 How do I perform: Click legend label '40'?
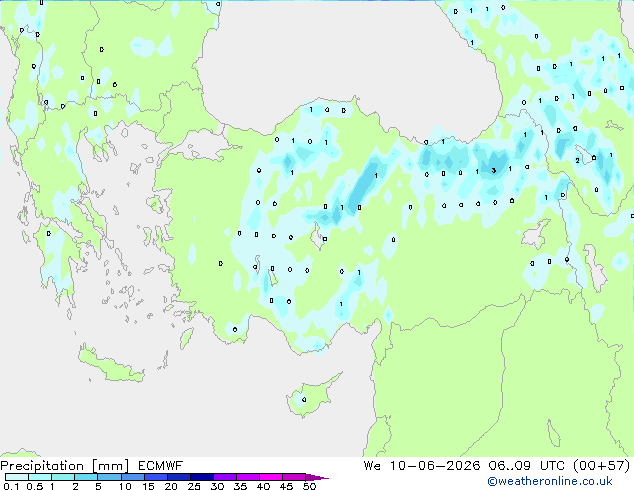[x=263, y=486]
